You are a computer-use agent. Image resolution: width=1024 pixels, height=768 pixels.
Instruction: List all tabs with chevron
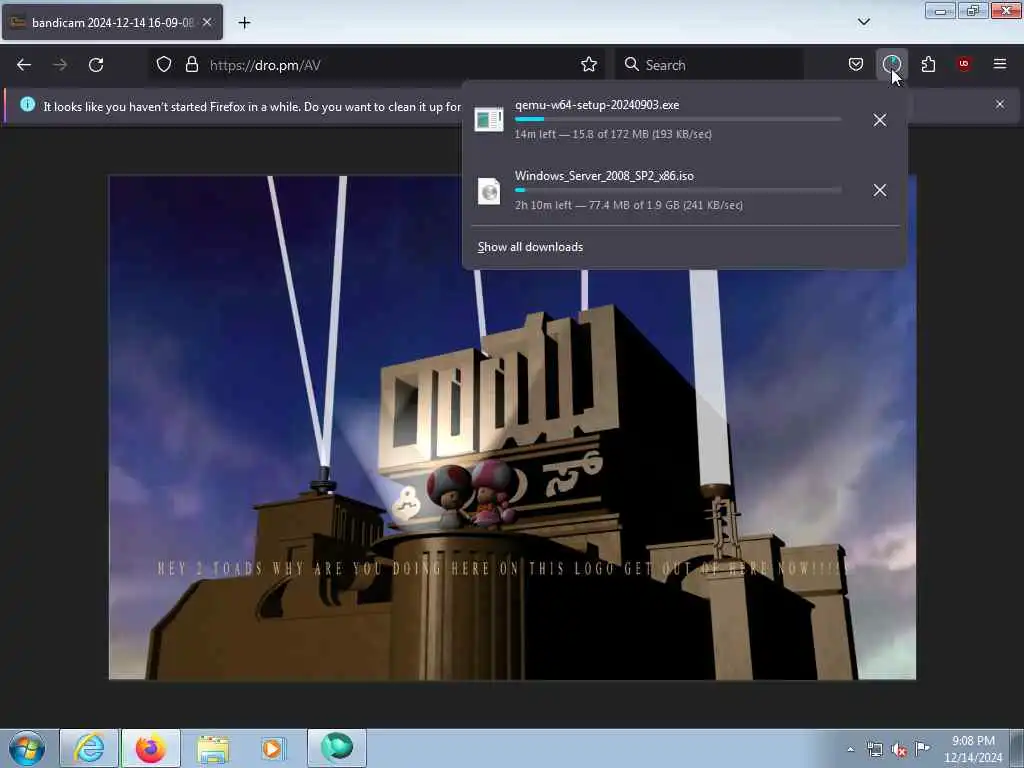[x=863, y=22]
